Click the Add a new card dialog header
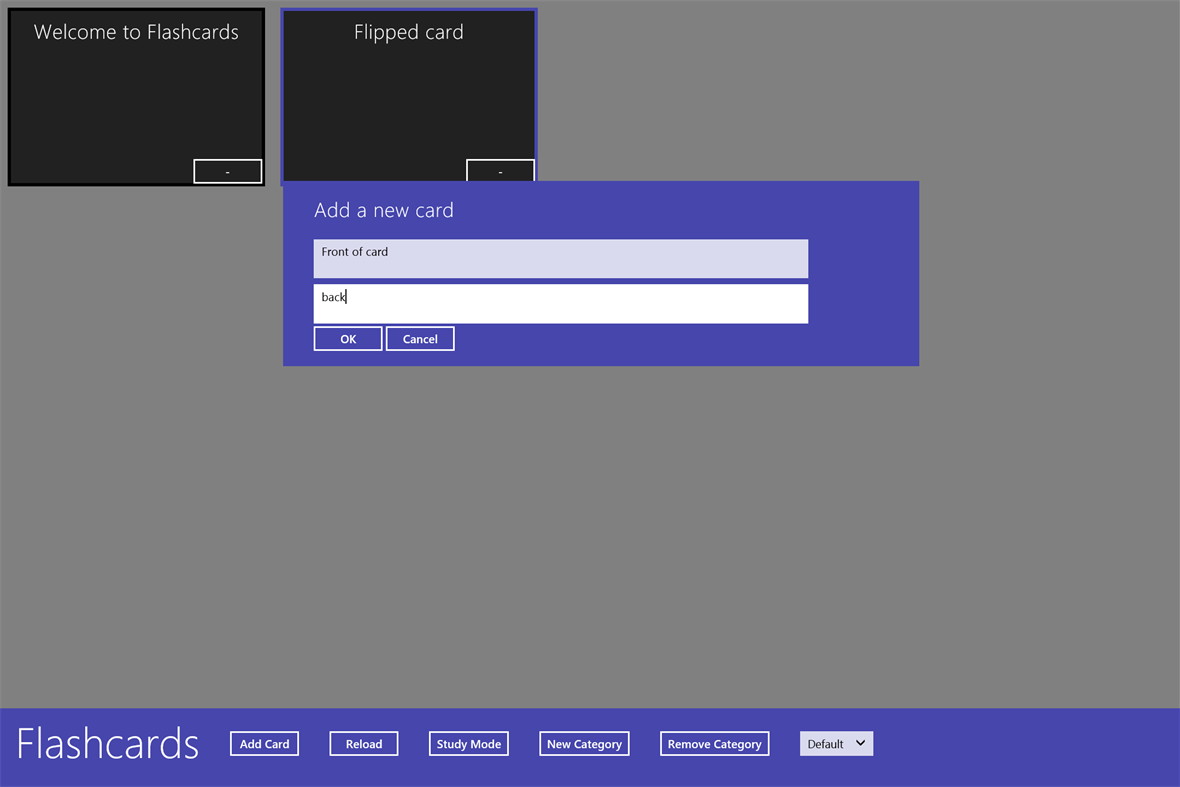The width and height of the screenshot is (1180, 787). (383, 210)
